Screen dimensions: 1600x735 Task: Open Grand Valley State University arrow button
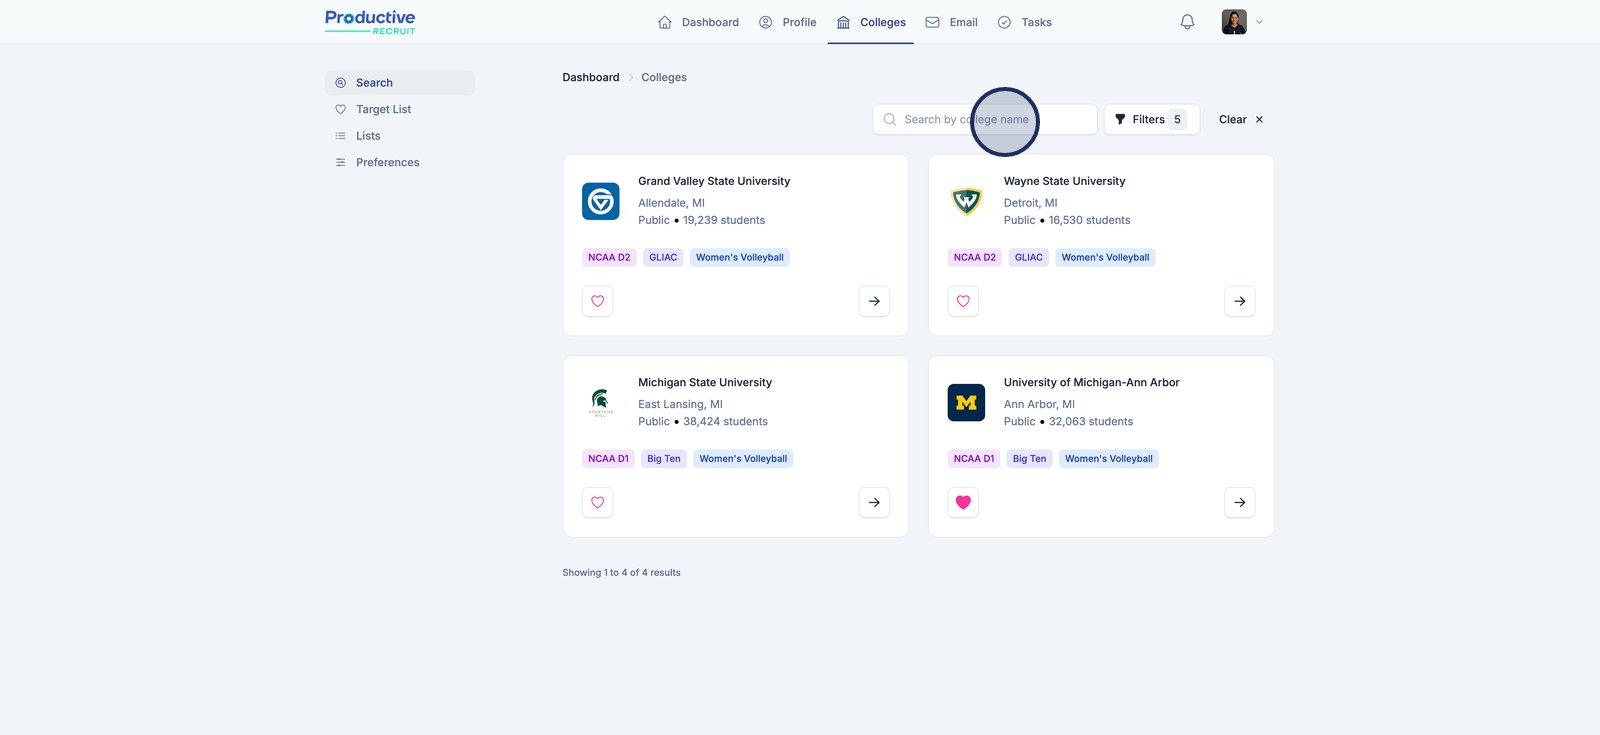(x=874, y=301)
